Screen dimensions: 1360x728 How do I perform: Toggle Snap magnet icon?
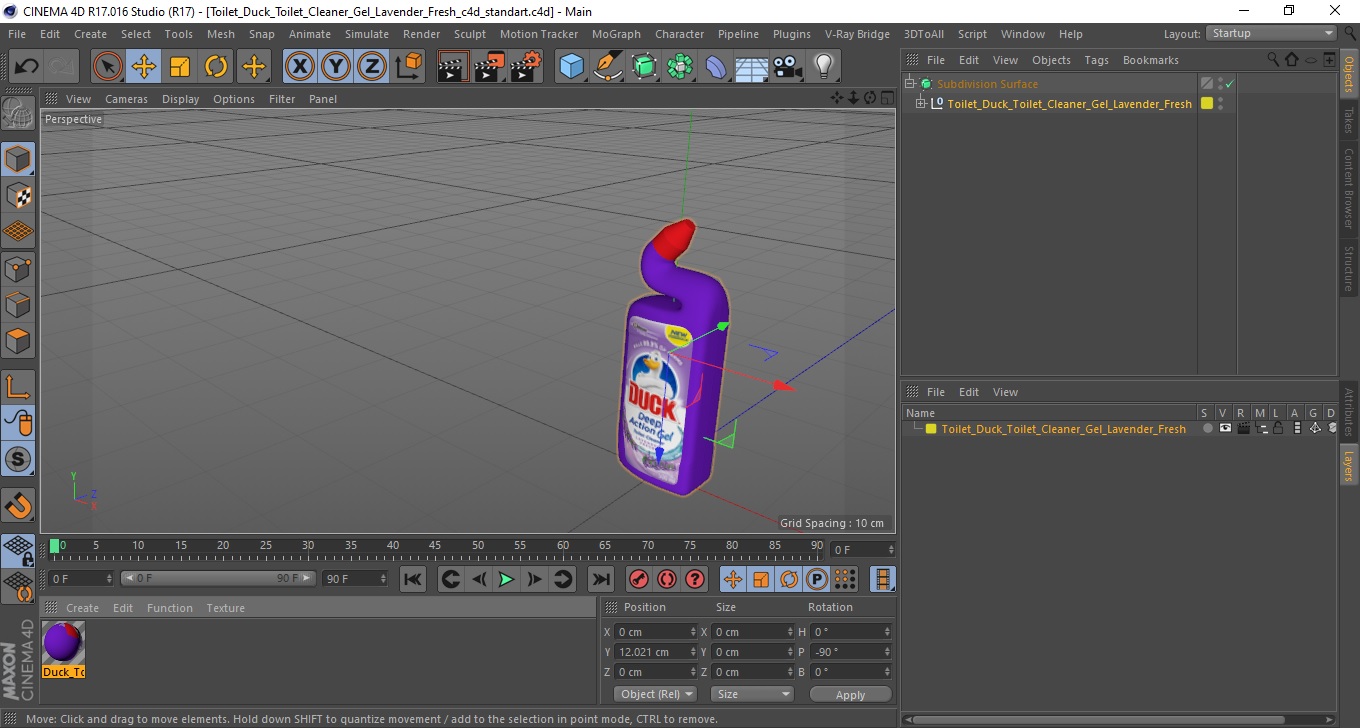18,504
